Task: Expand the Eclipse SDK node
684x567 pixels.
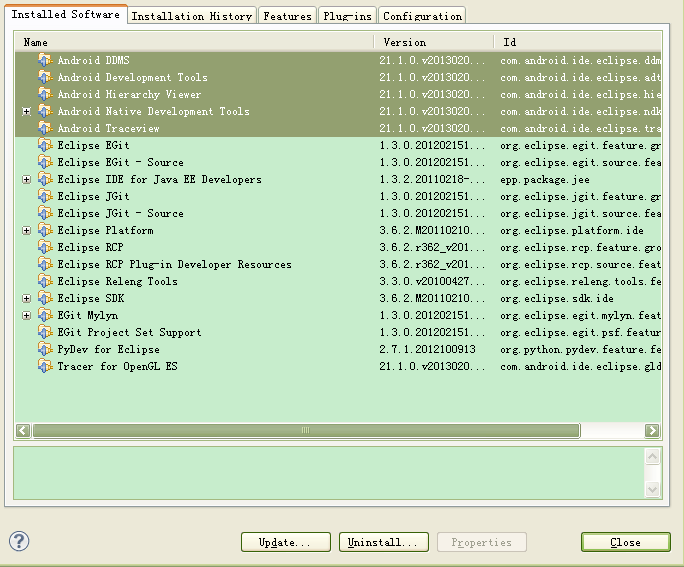Action: coord(27,299)
